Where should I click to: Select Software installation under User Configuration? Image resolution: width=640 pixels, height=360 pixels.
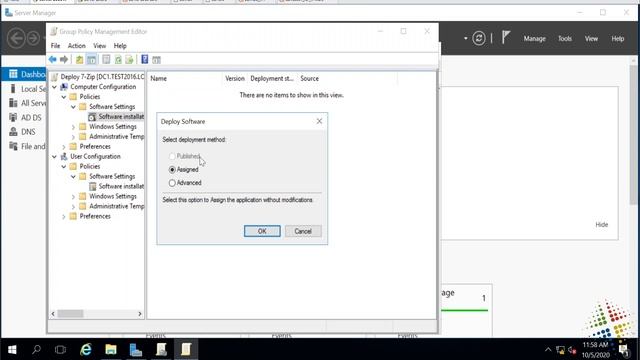(x=117, y=186)
